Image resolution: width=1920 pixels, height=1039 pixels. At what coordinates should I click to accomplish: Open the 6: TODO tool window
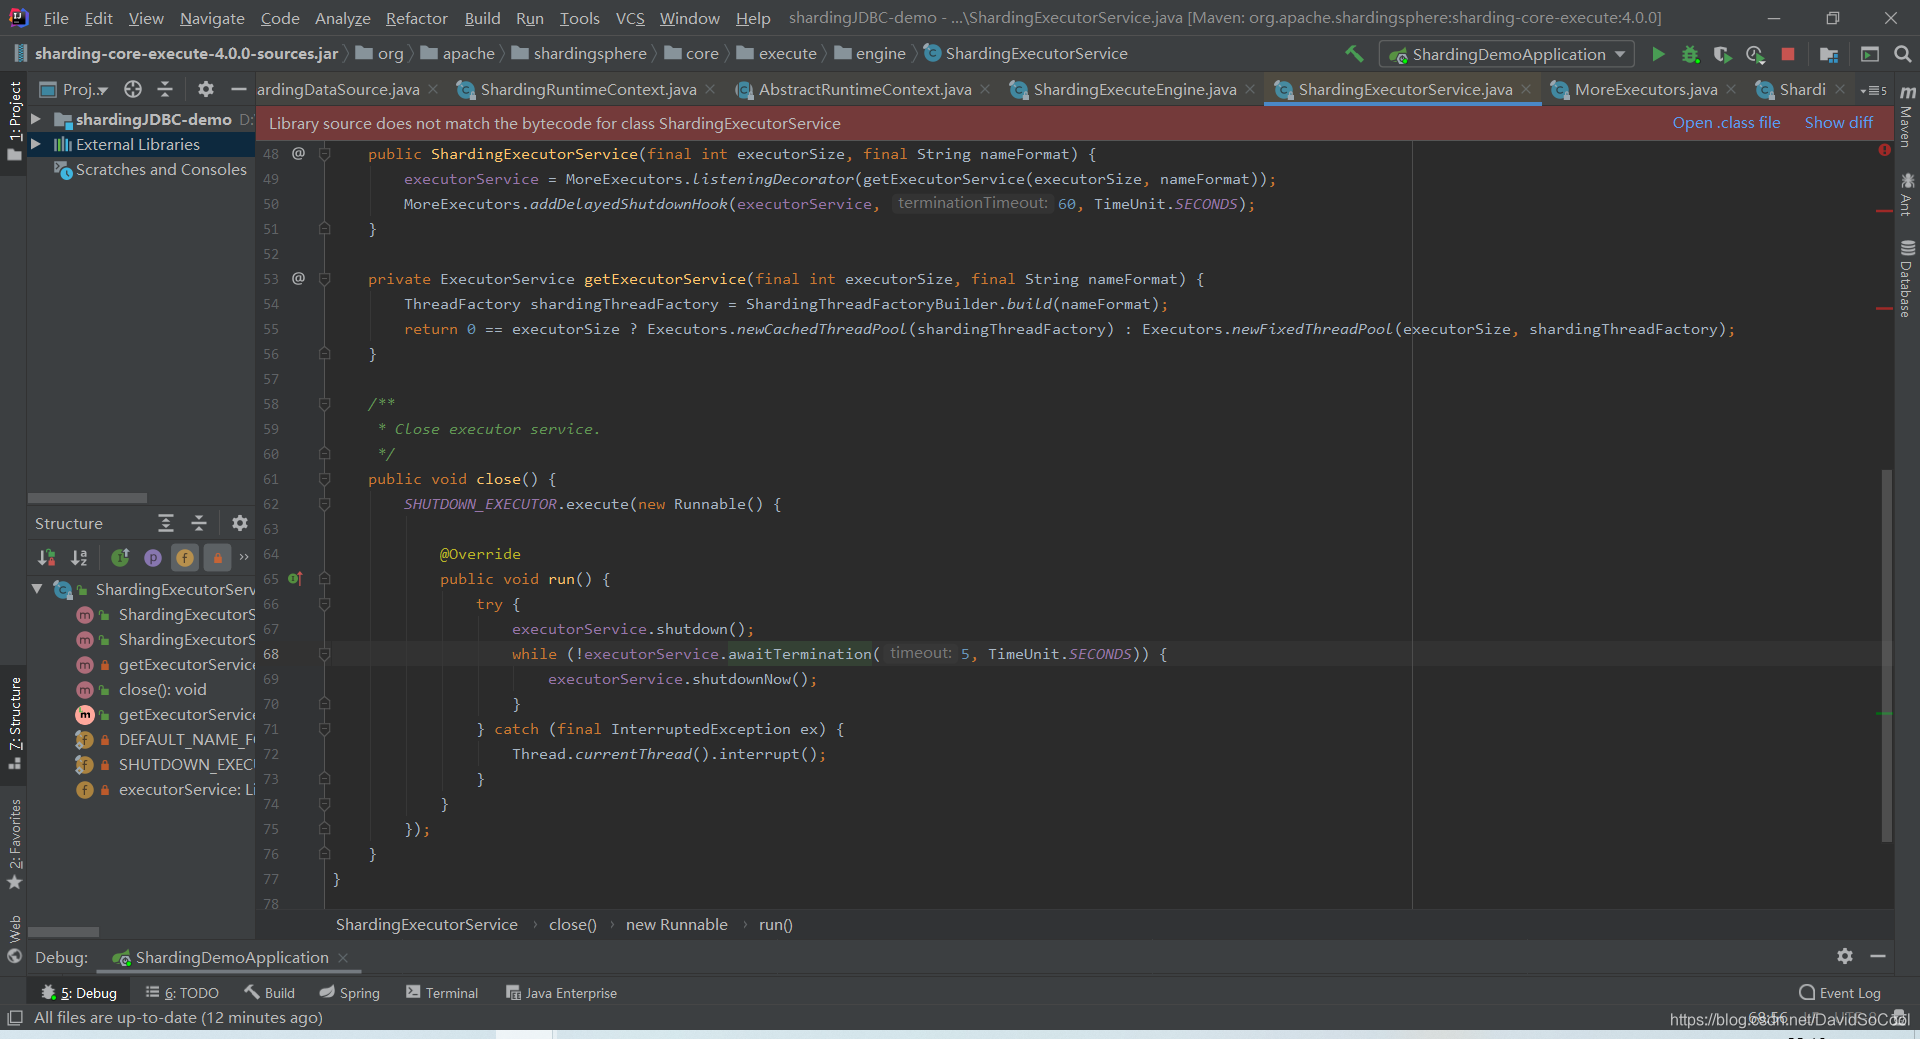[182, 993]
